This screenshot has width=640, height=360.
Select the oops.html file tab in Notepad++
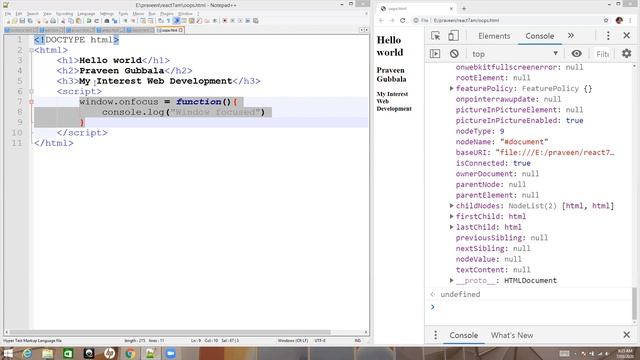(x=170, y=30)
